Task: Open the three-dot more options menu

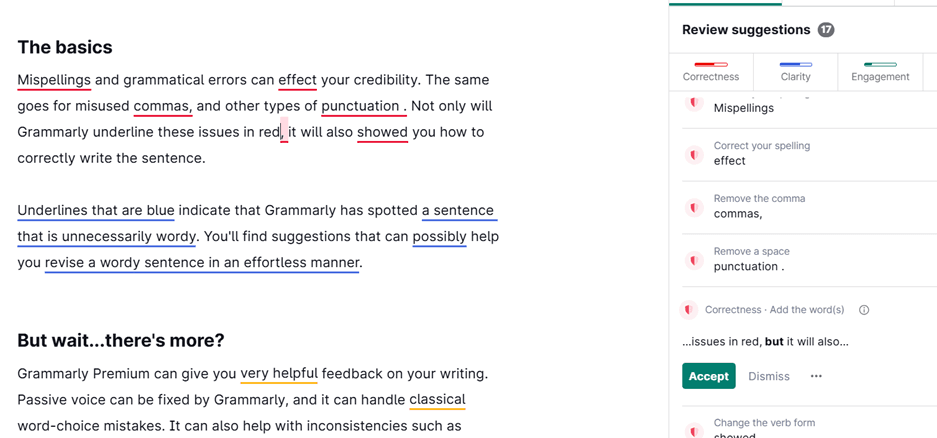Action: click(816, 376)
